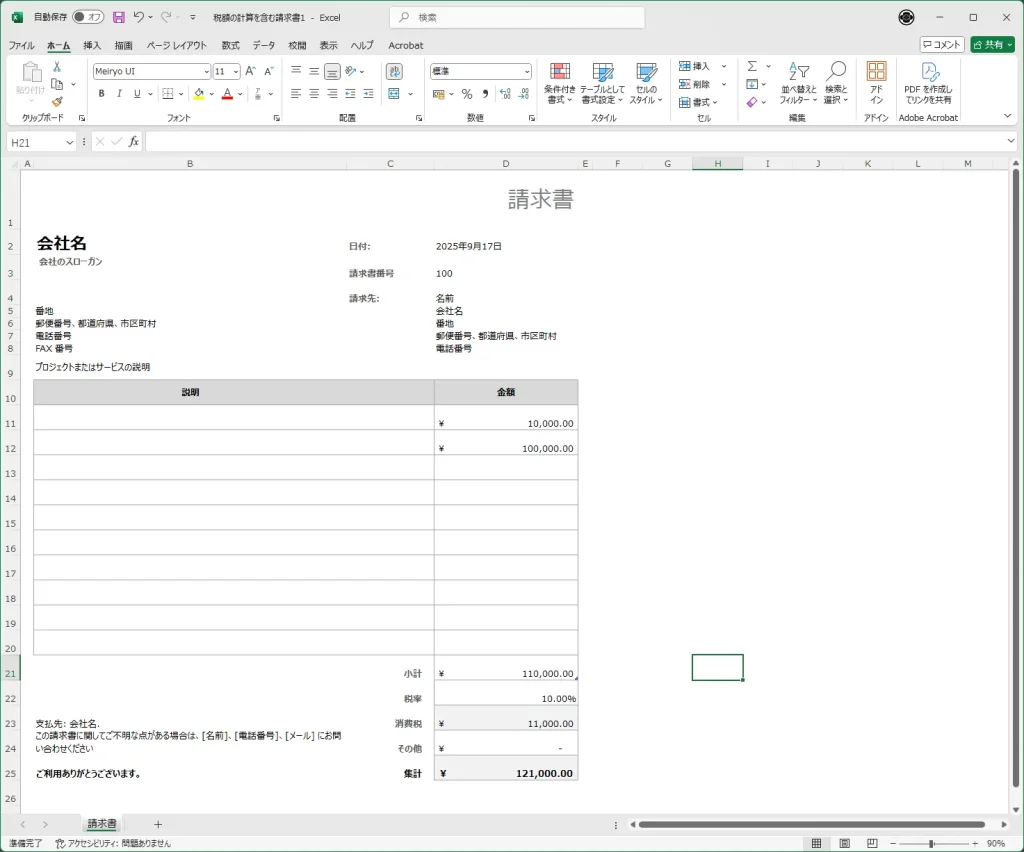1024x852 pixels.
Task: Toggle bold formatting
Action: tap(101, 94)
